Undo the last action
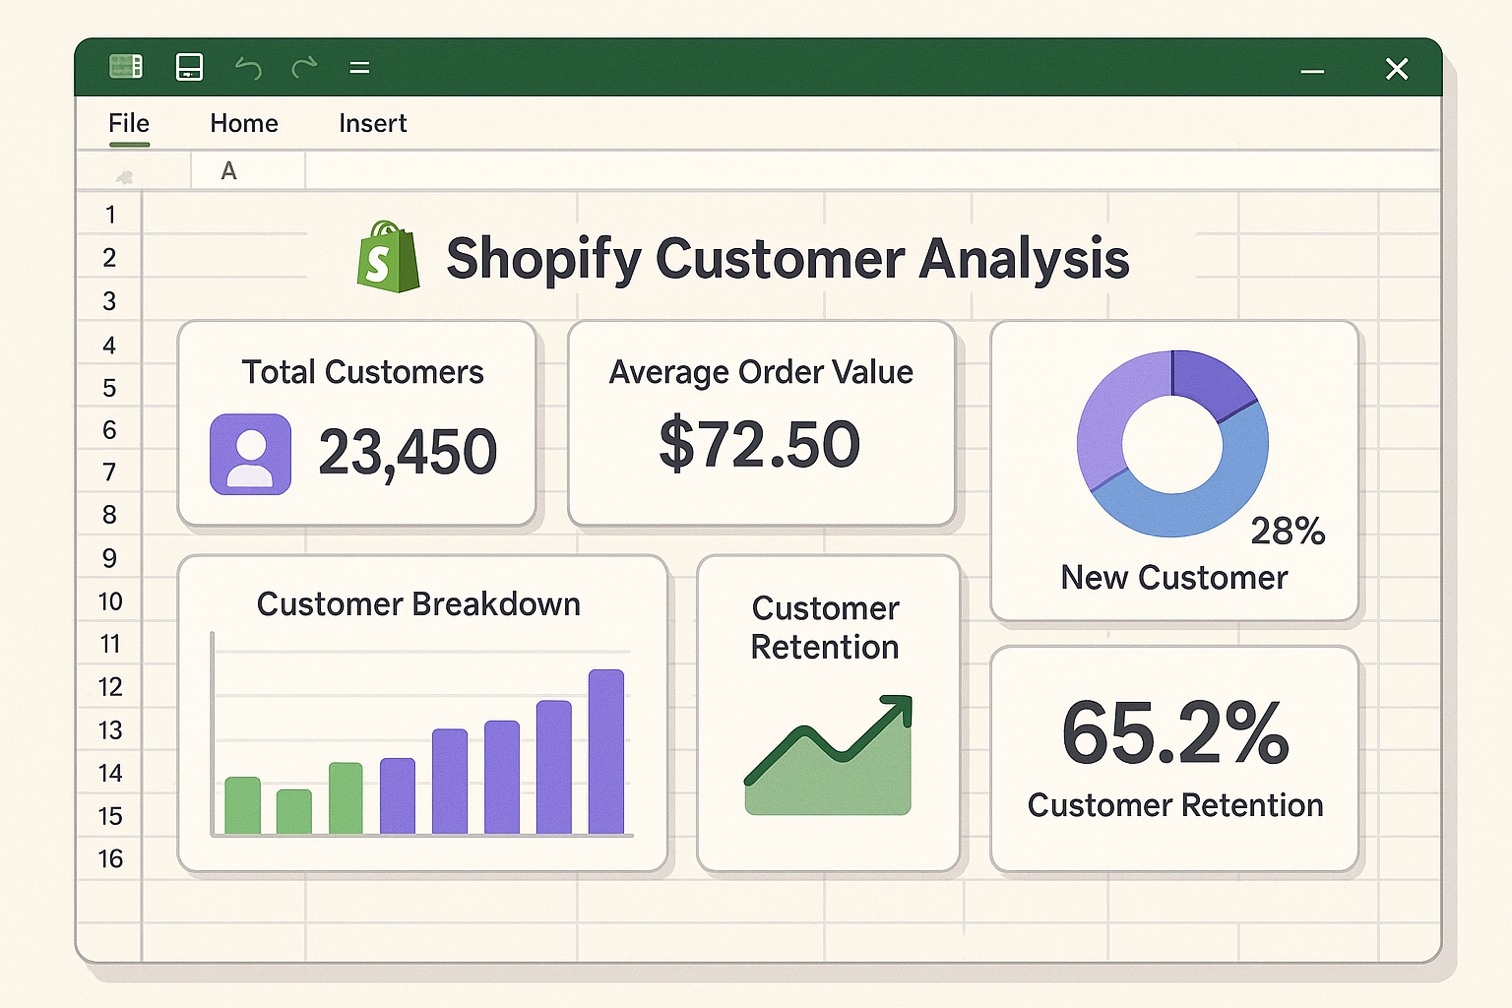Viewport: 1512px width, 1008px height. [248, 68]
